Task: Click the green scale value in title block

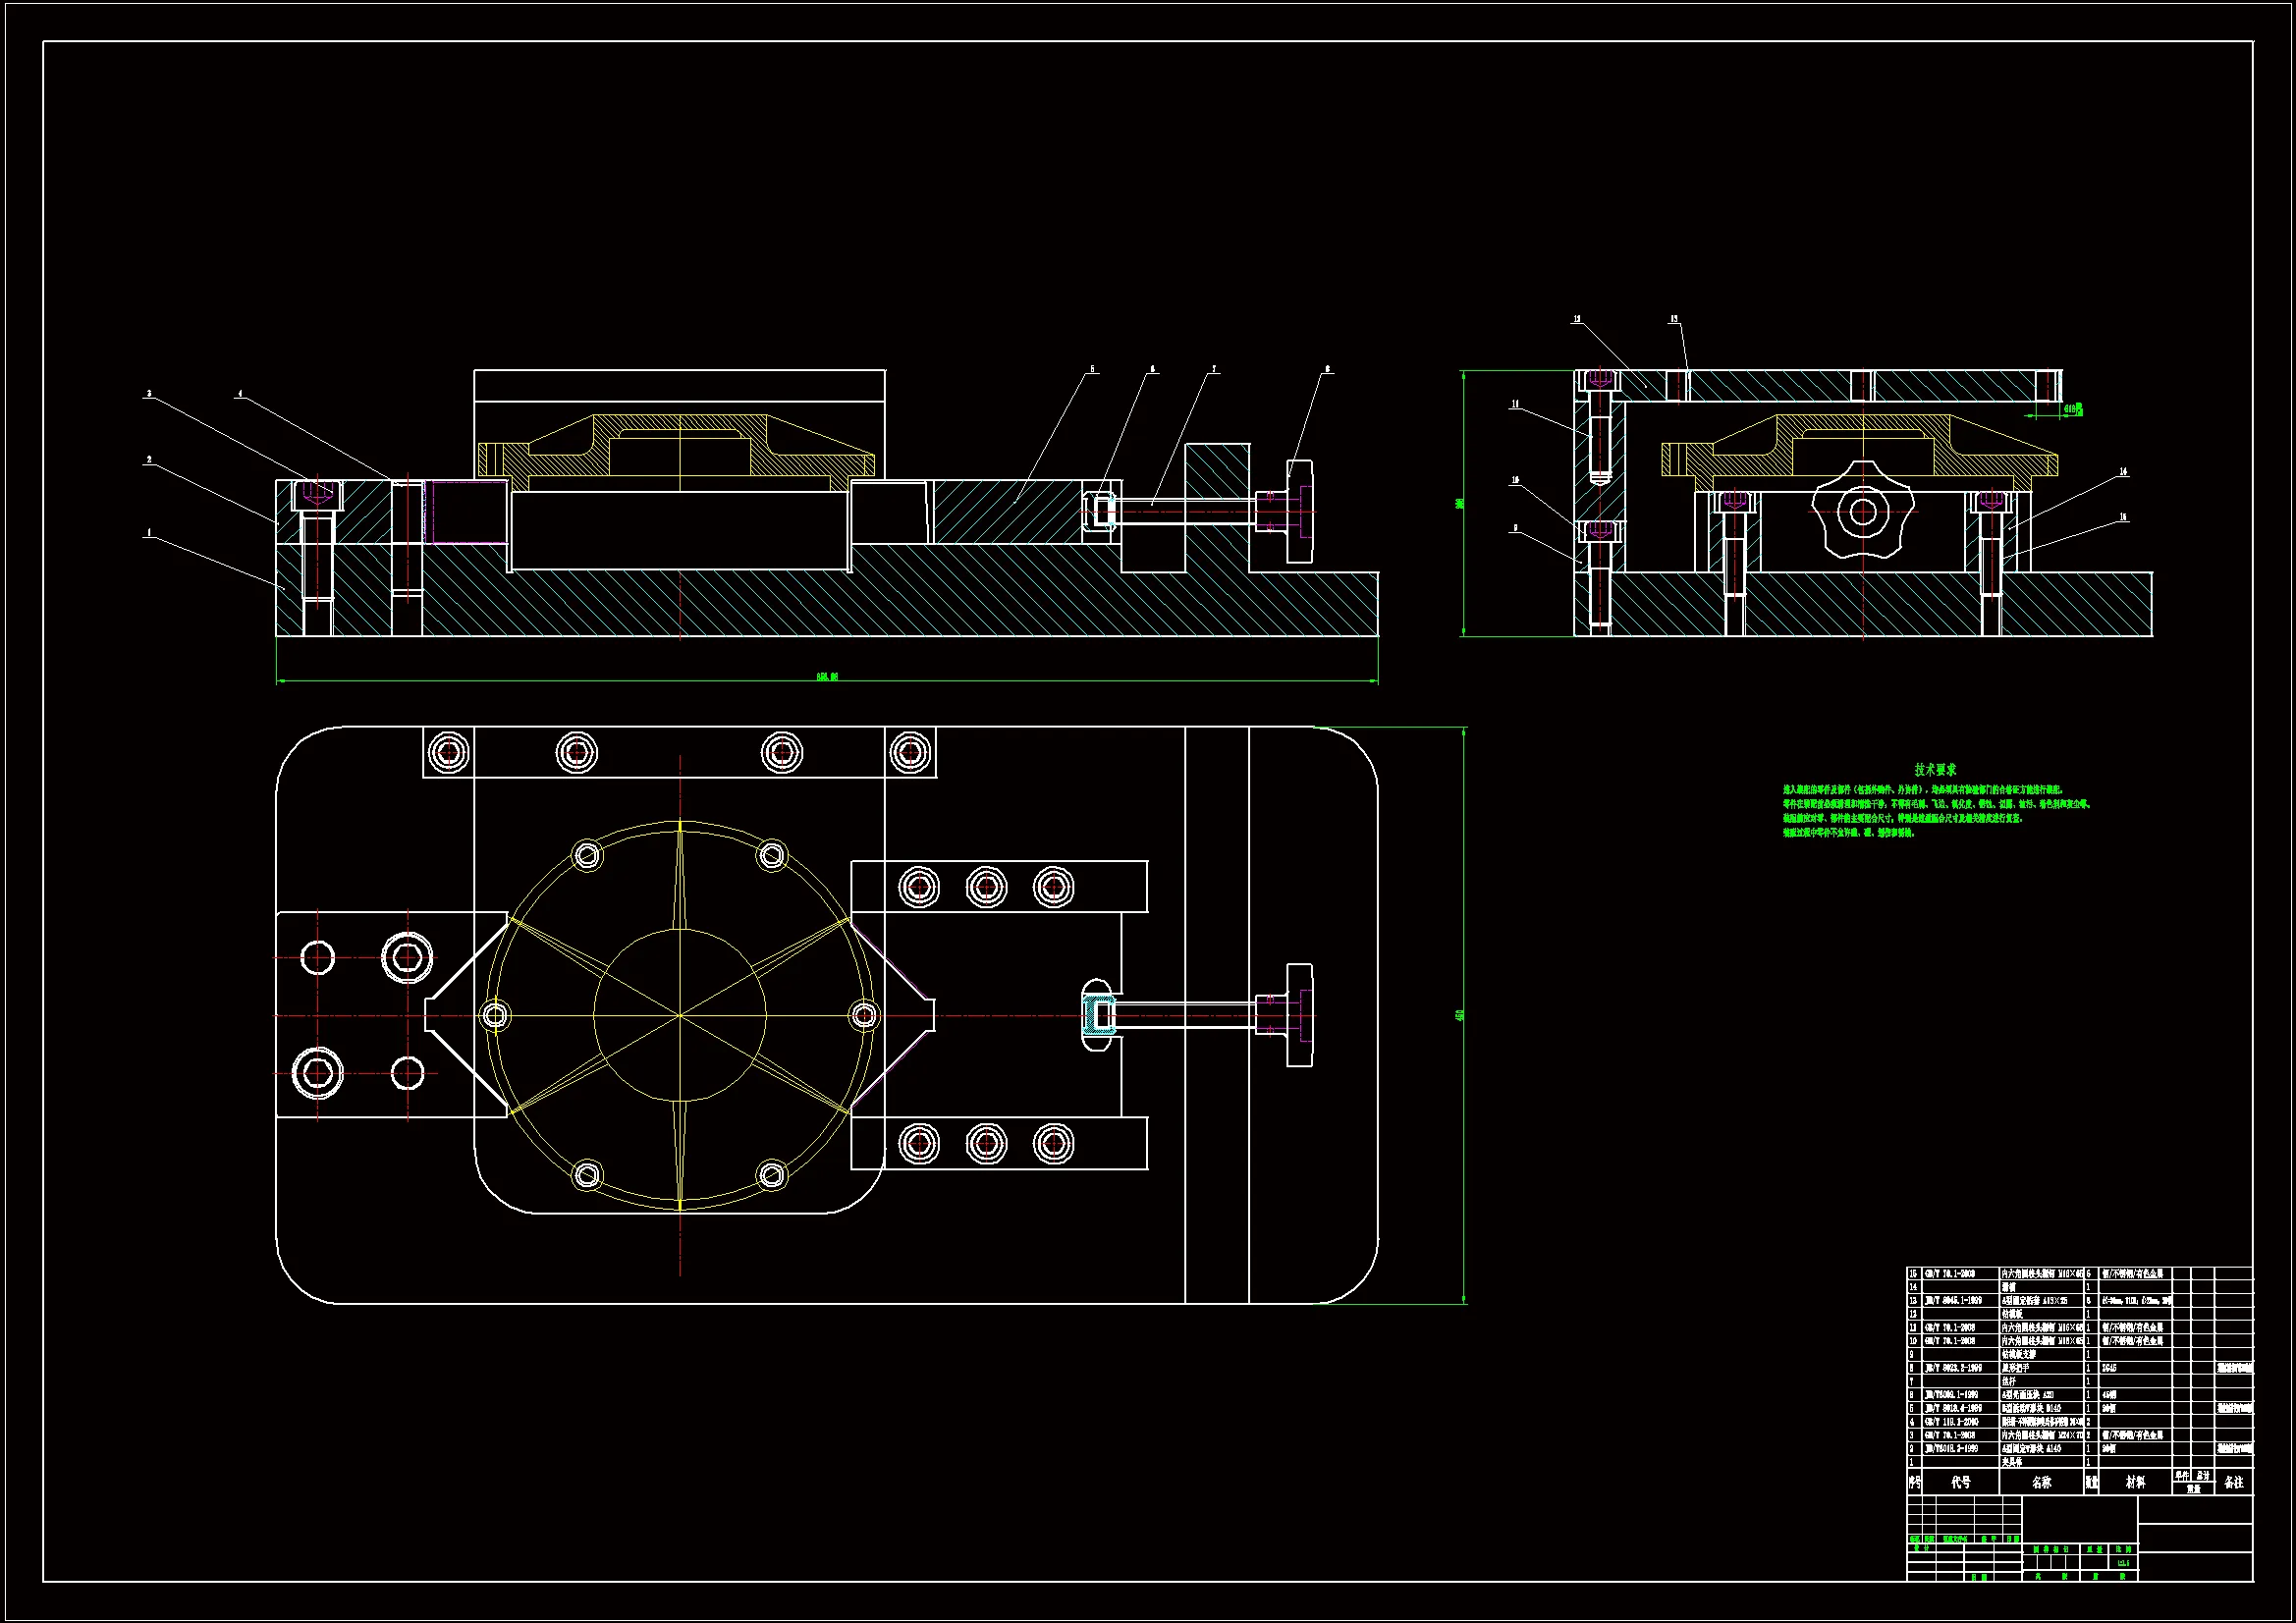Action: (2123, 1562)
